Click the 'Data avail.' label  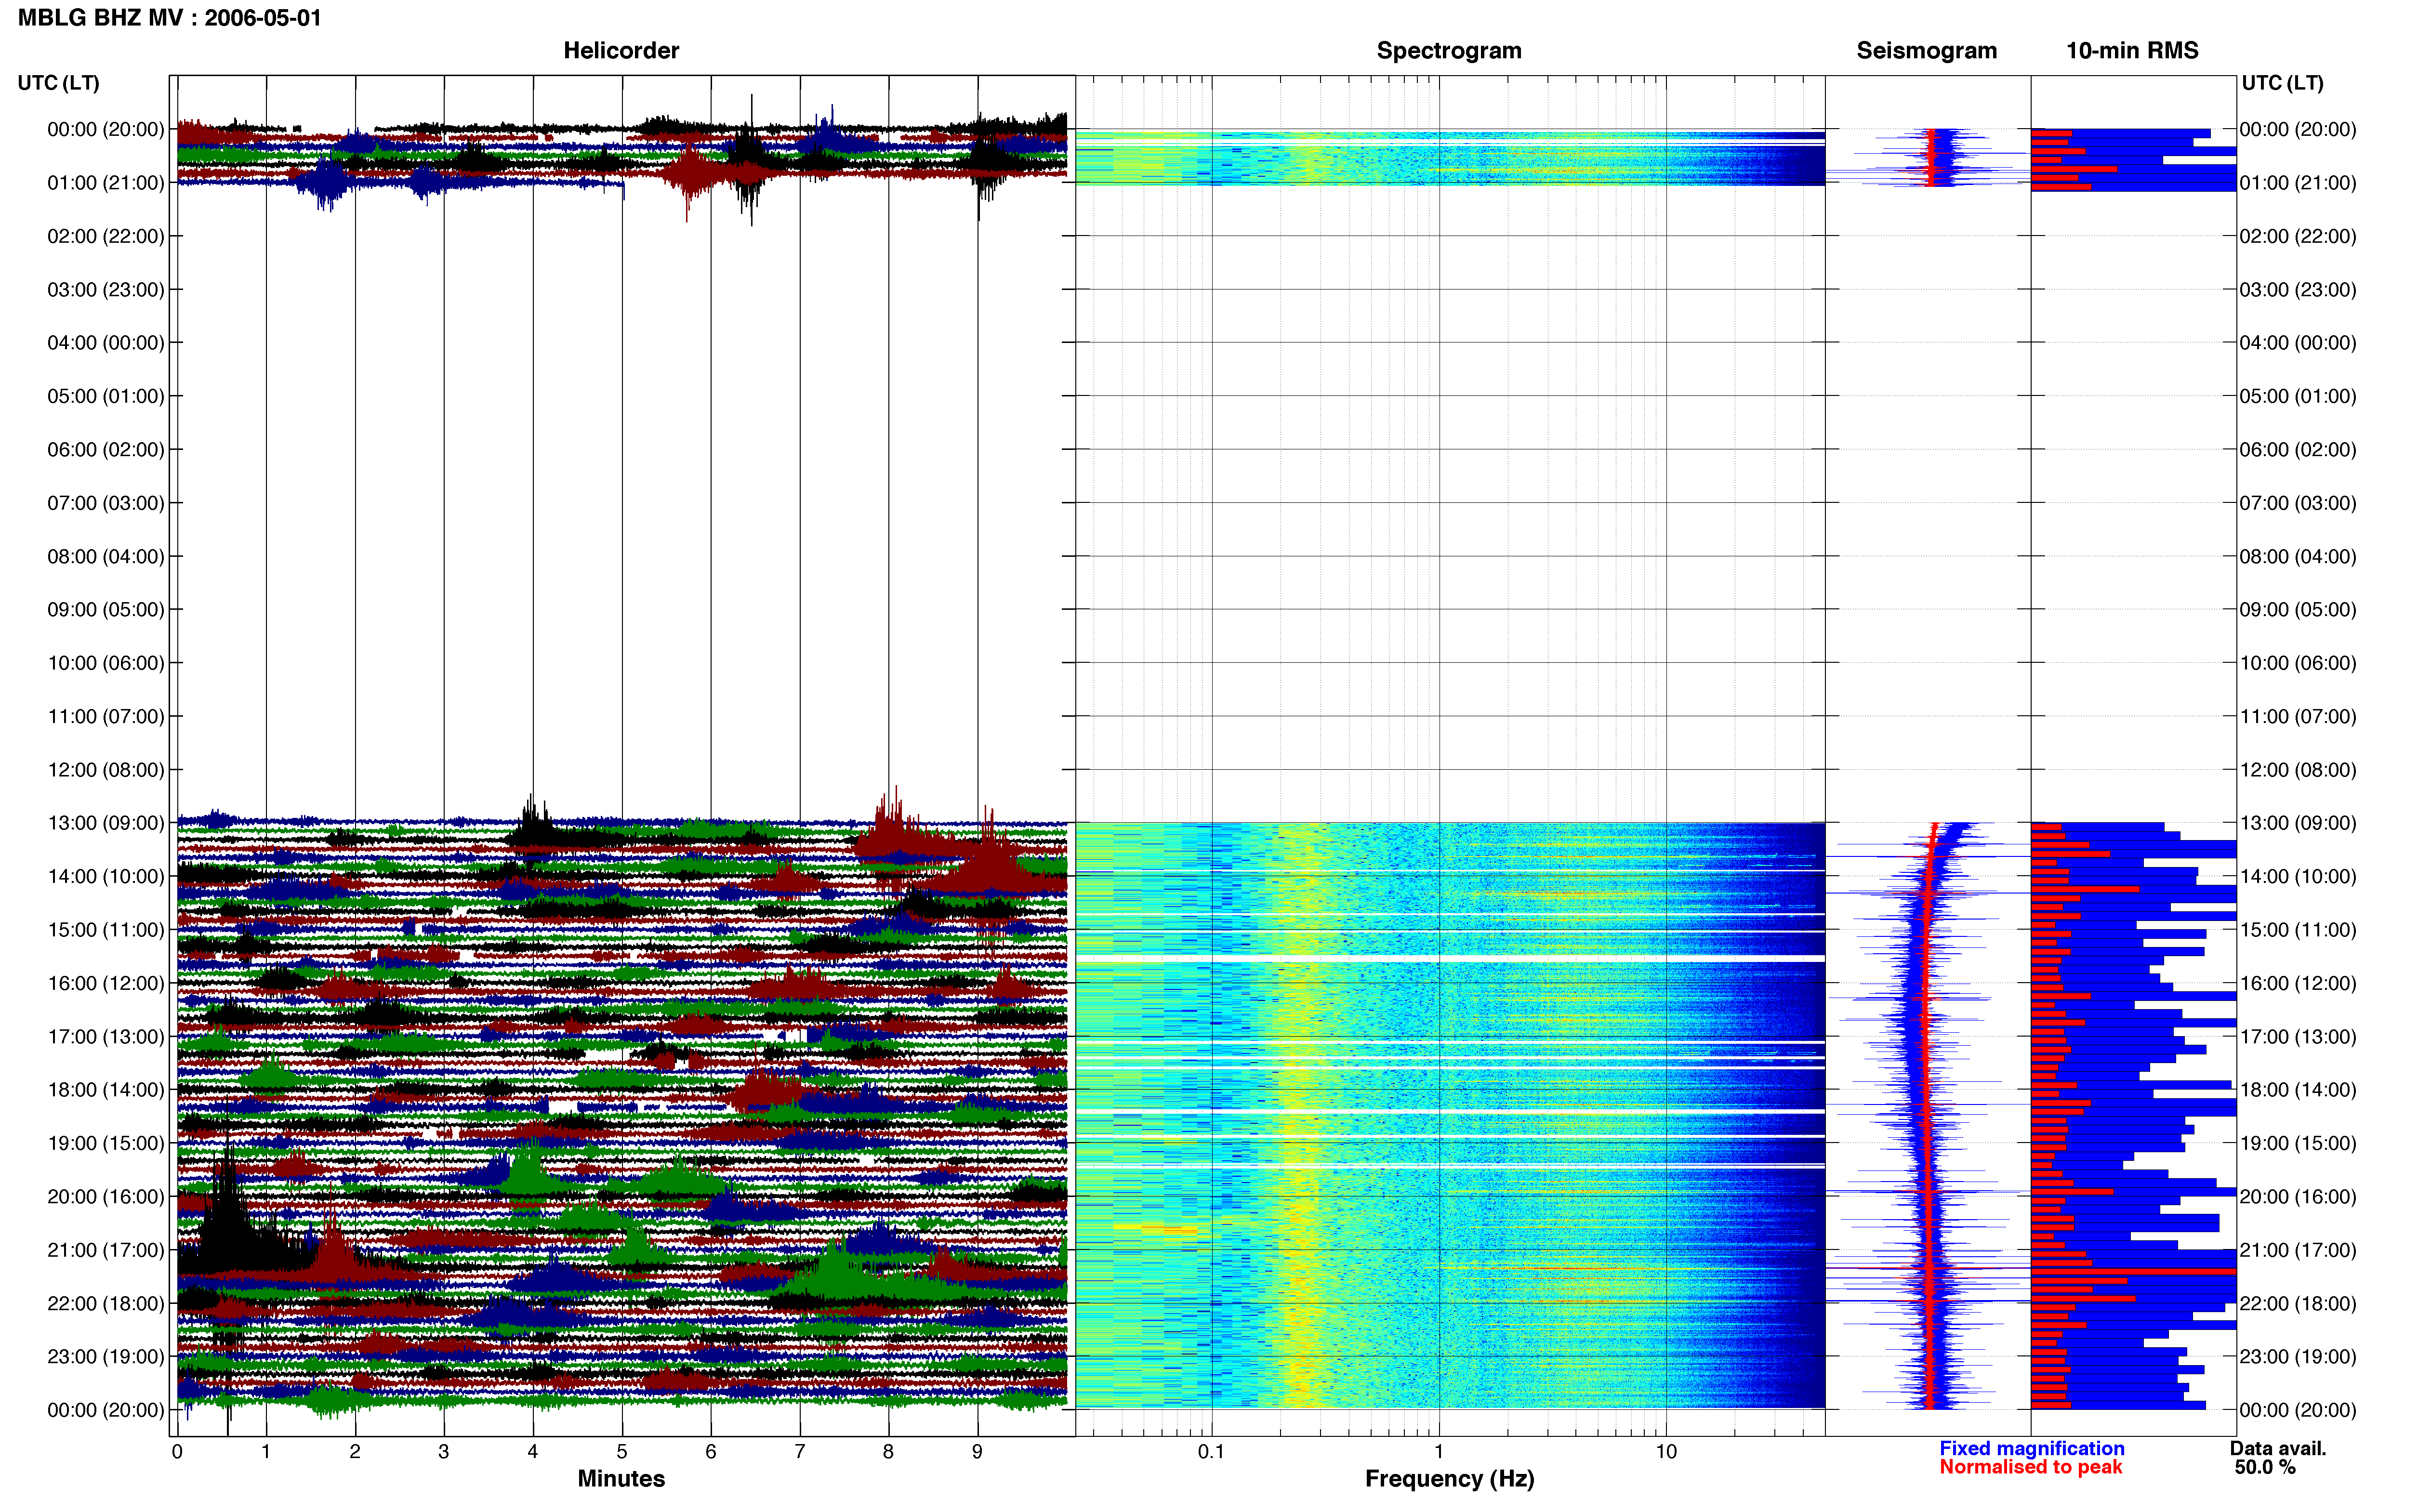(x=2278, y=1448)
